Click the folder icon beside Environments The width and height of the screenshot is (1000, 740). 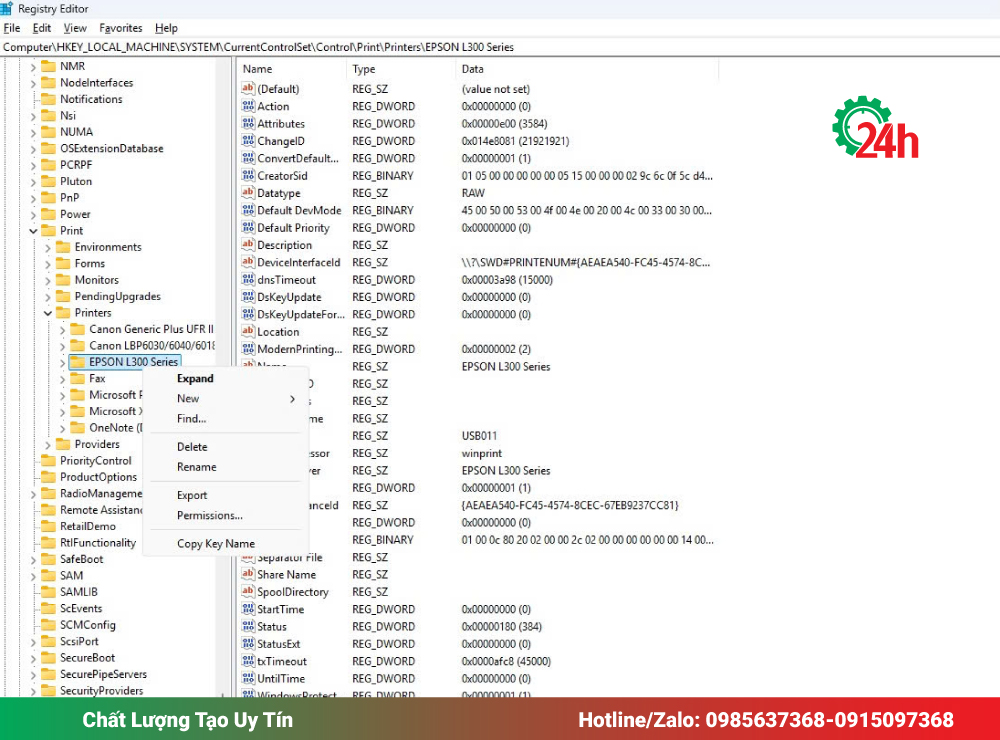coord(63,247)
